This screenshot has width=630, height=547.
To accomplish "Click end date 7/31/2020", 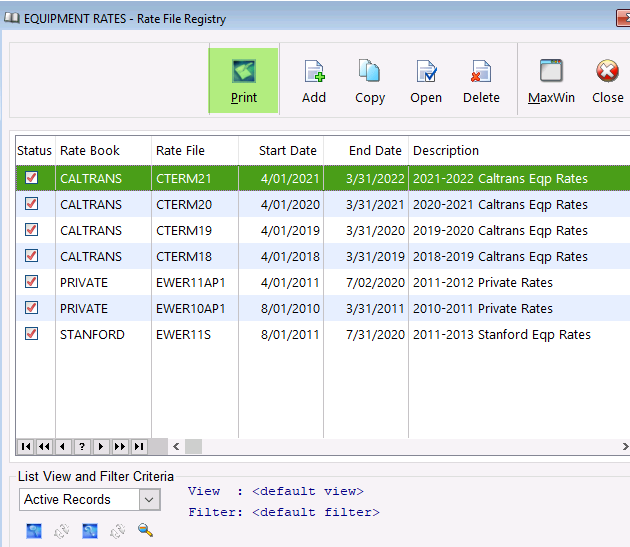I will click(375, 334).
